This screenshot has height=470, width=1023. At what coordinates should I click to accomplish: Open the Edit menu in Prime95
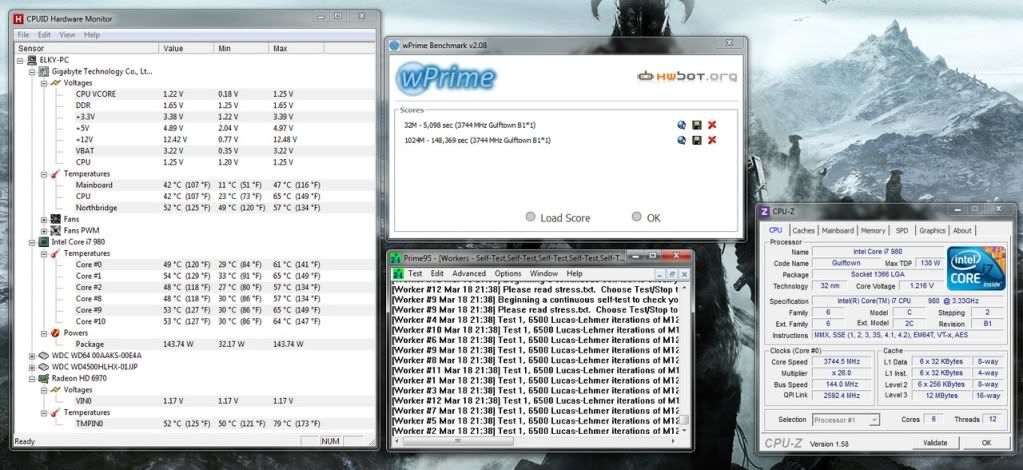(437, 274)
